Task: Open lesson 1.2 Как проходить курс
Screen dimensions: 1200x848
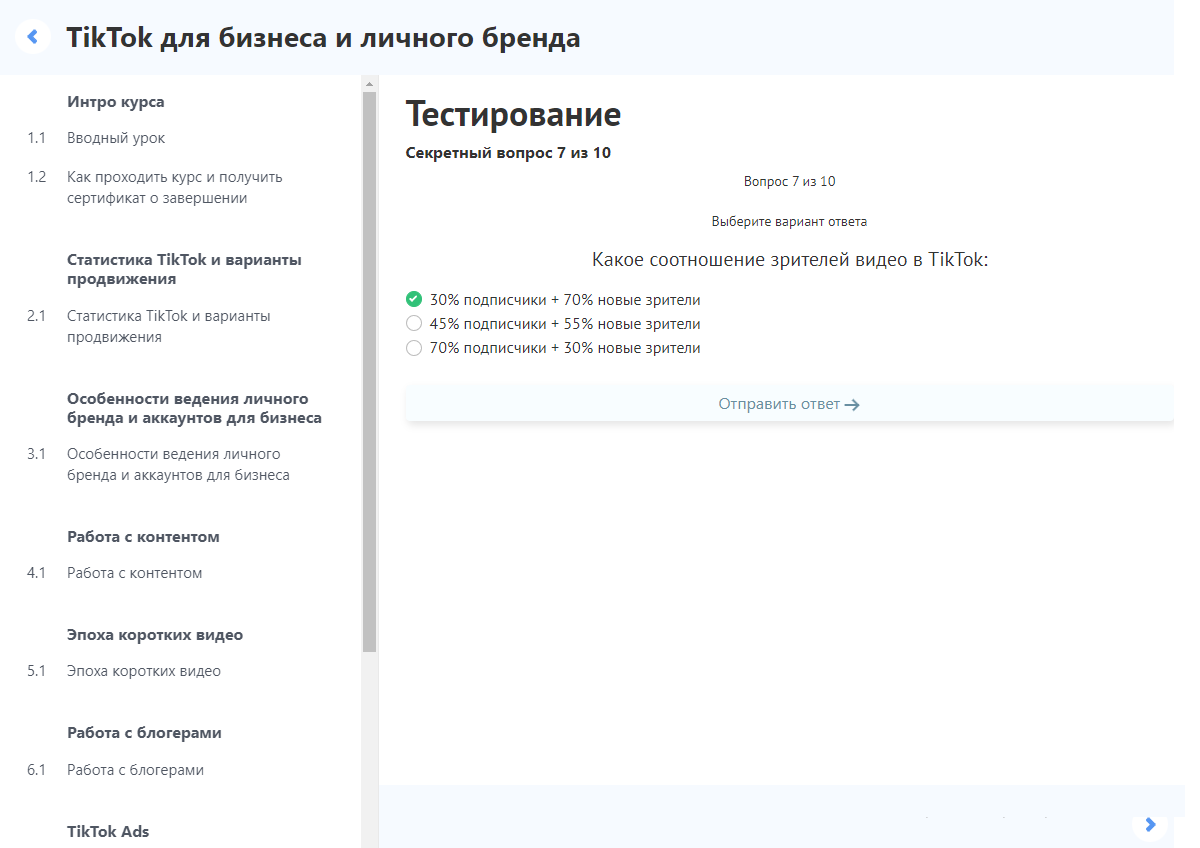Action: (175, 187)
